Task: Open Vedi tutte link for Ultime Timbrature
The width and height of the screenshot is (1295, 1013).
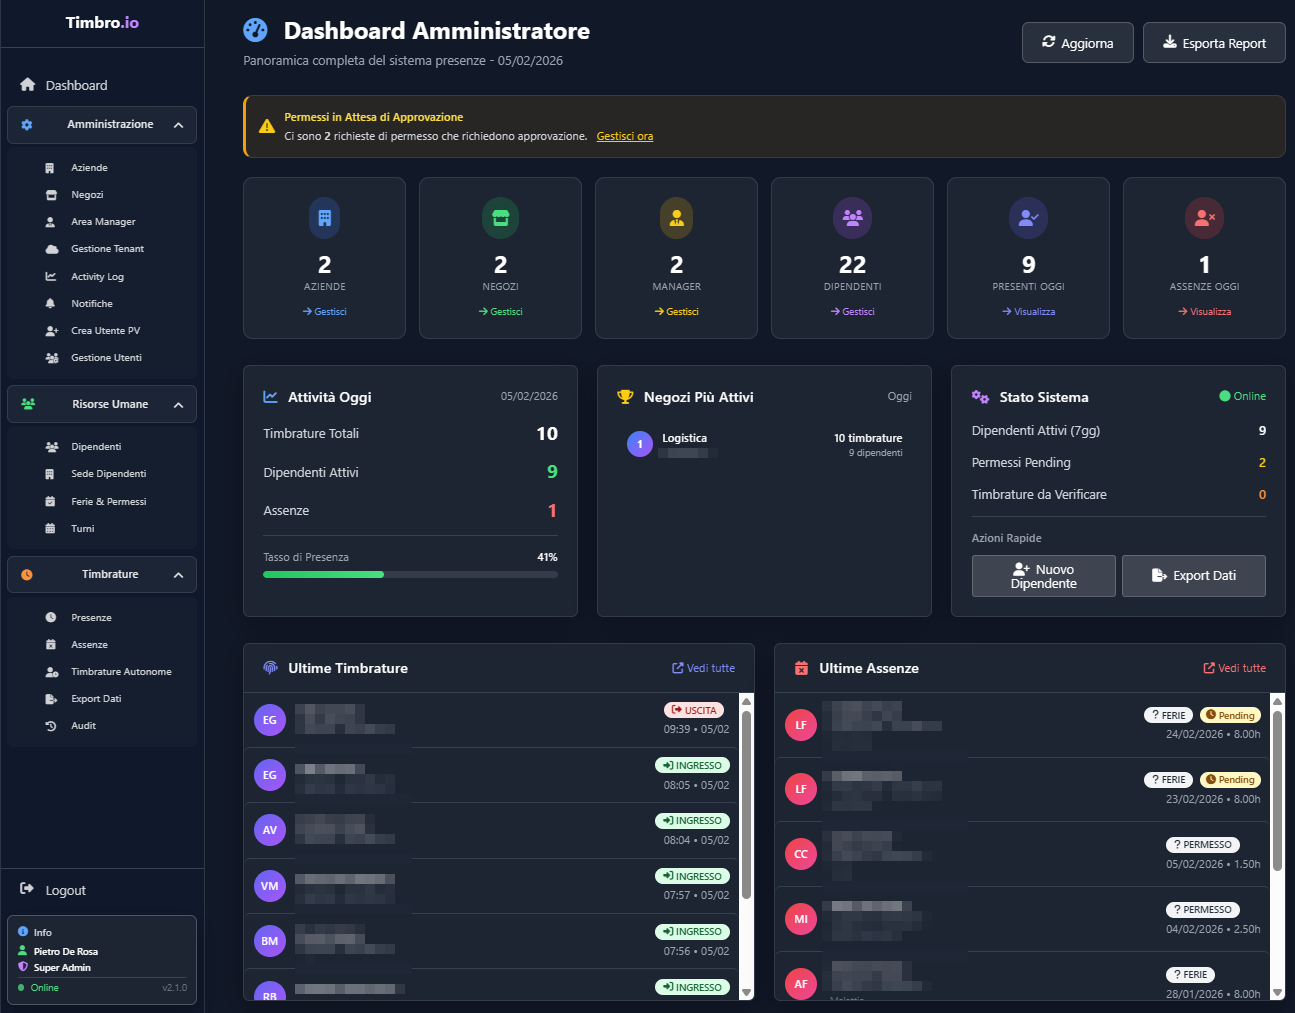Action: [x=703, y=668]
